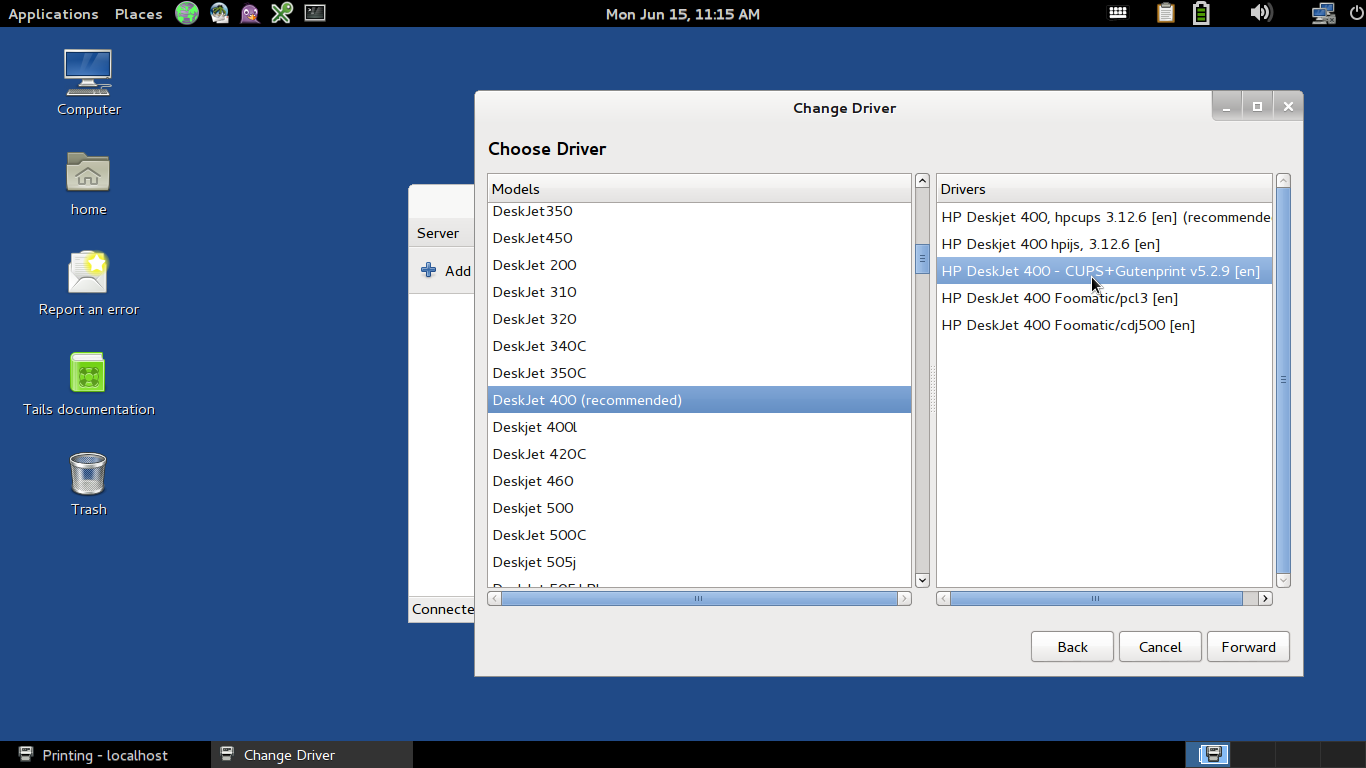Select model Deskjet 505j
1366x768 pixels.
[x=699, y=562]
